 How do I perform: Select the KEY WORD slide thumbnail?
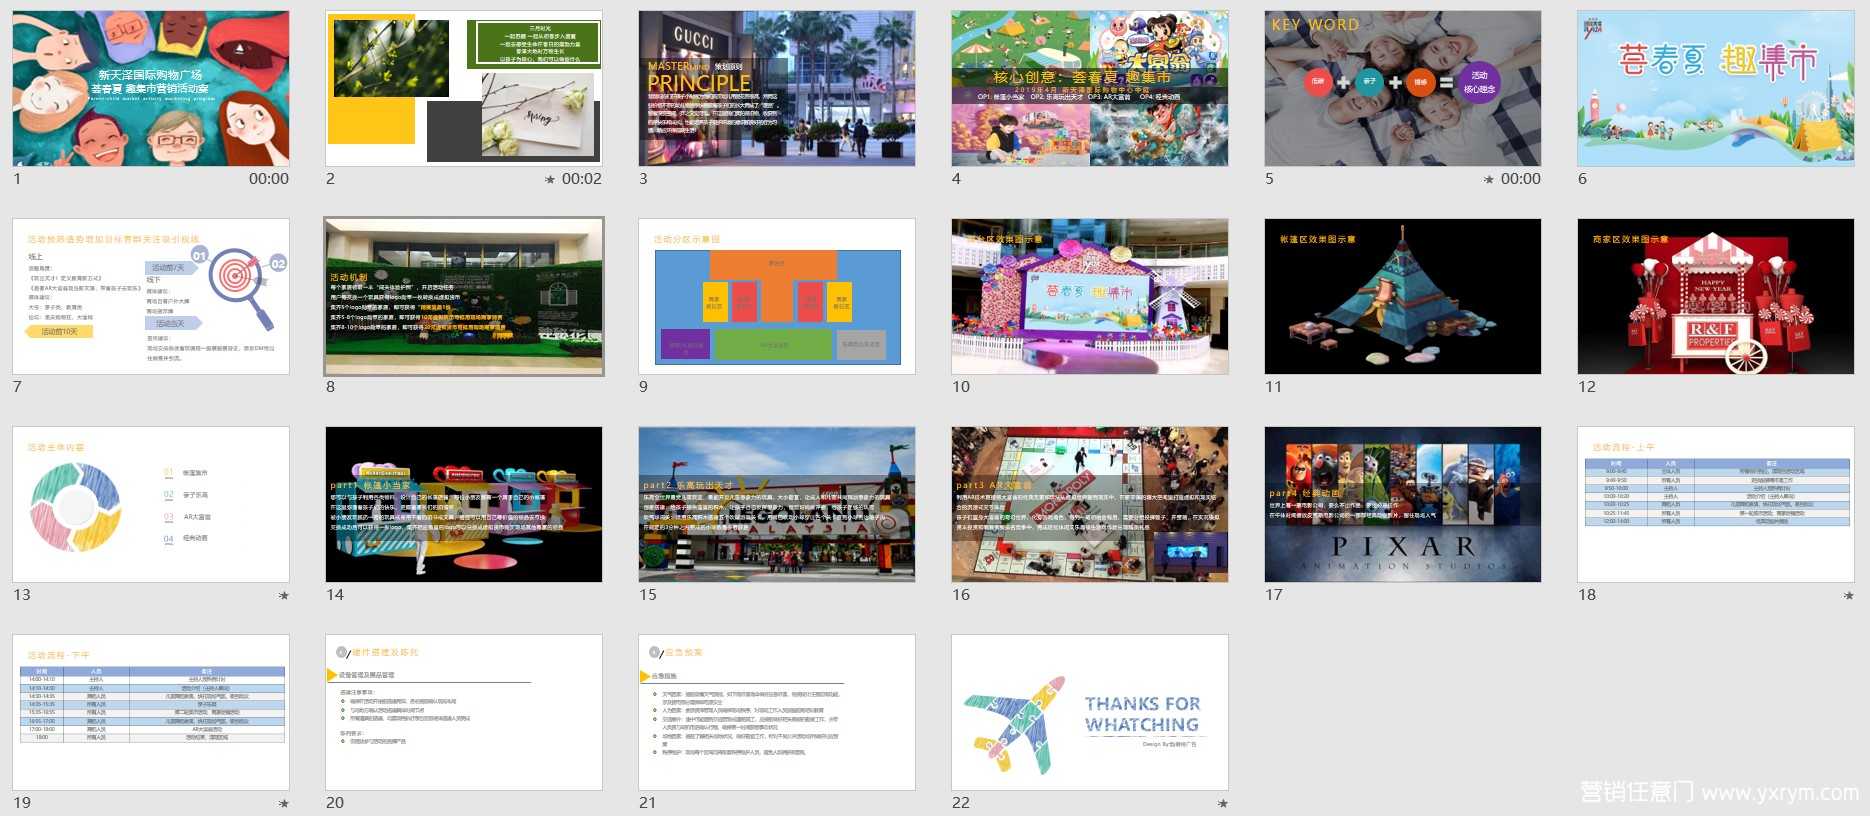coord(1403,88)
